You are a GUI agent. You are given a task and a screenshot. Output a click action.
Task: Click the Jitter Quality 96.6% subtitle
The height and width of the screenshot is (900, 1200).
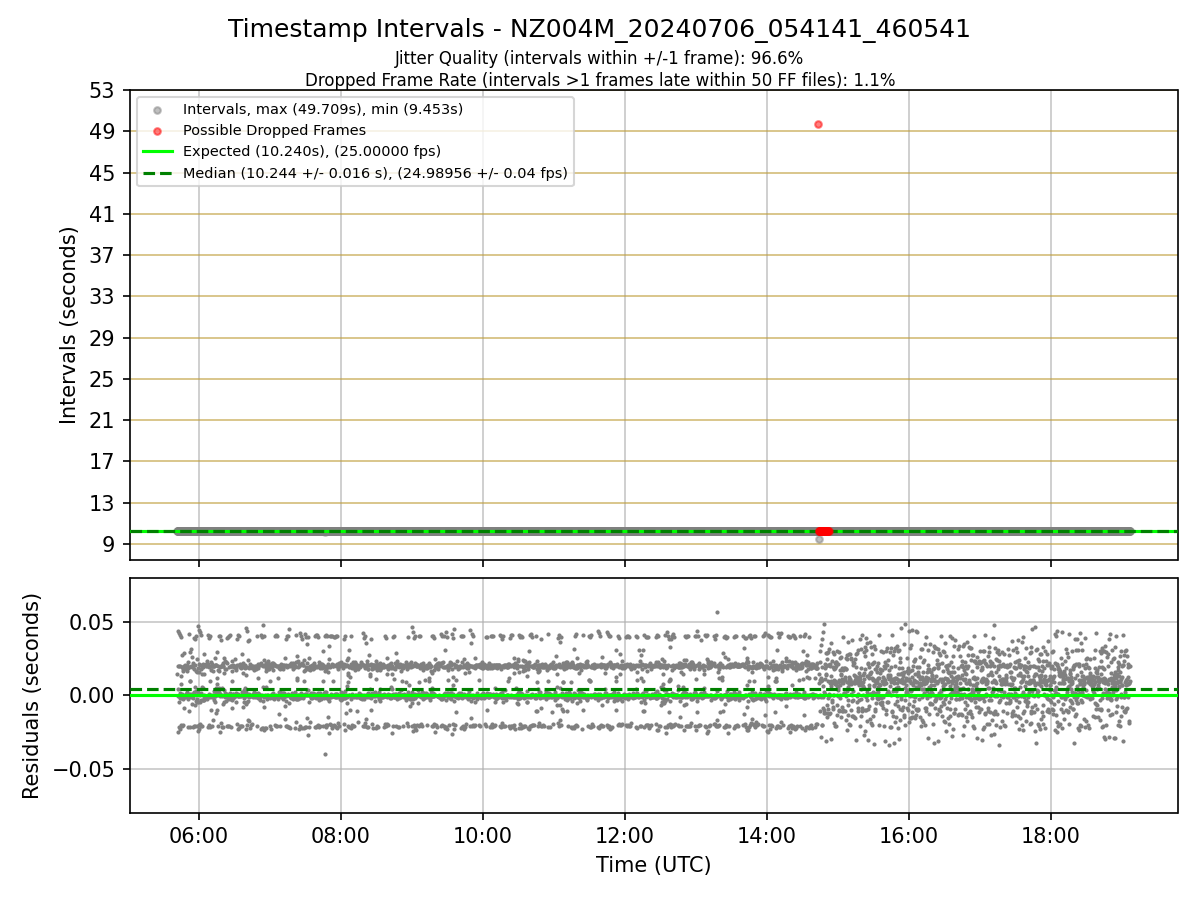[x=599, y=59]
